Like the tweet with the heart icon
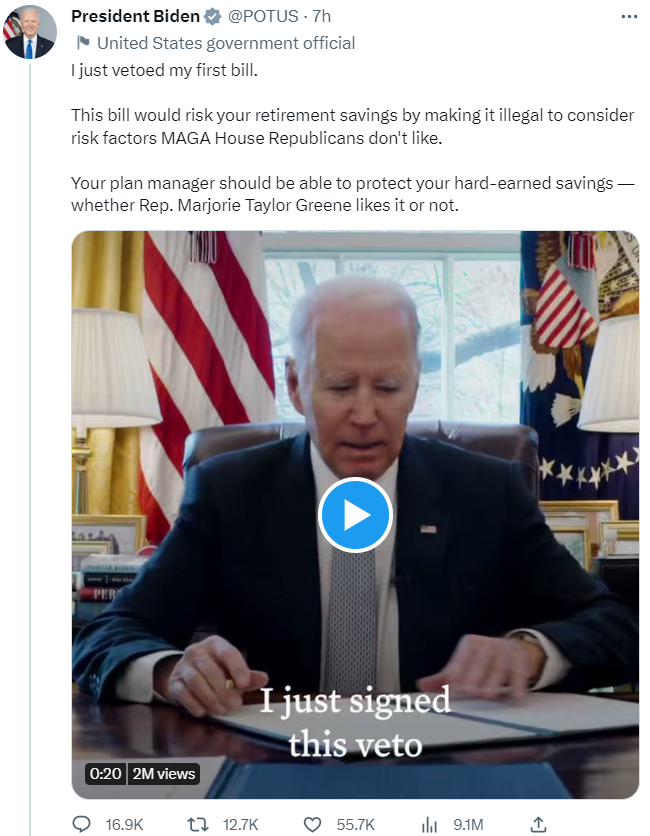Image resolution: width=650 pixels, height=836 pixels. click(312, 824)
